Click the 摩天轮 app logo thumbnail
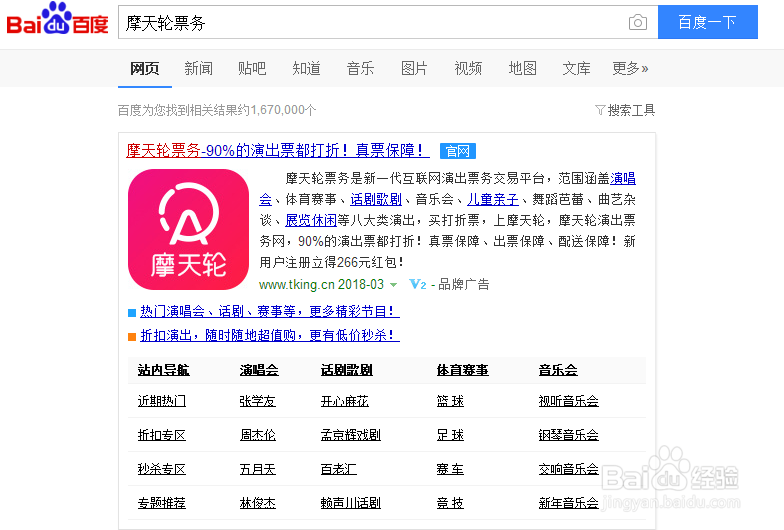784x530 pixels. point(188,230)
